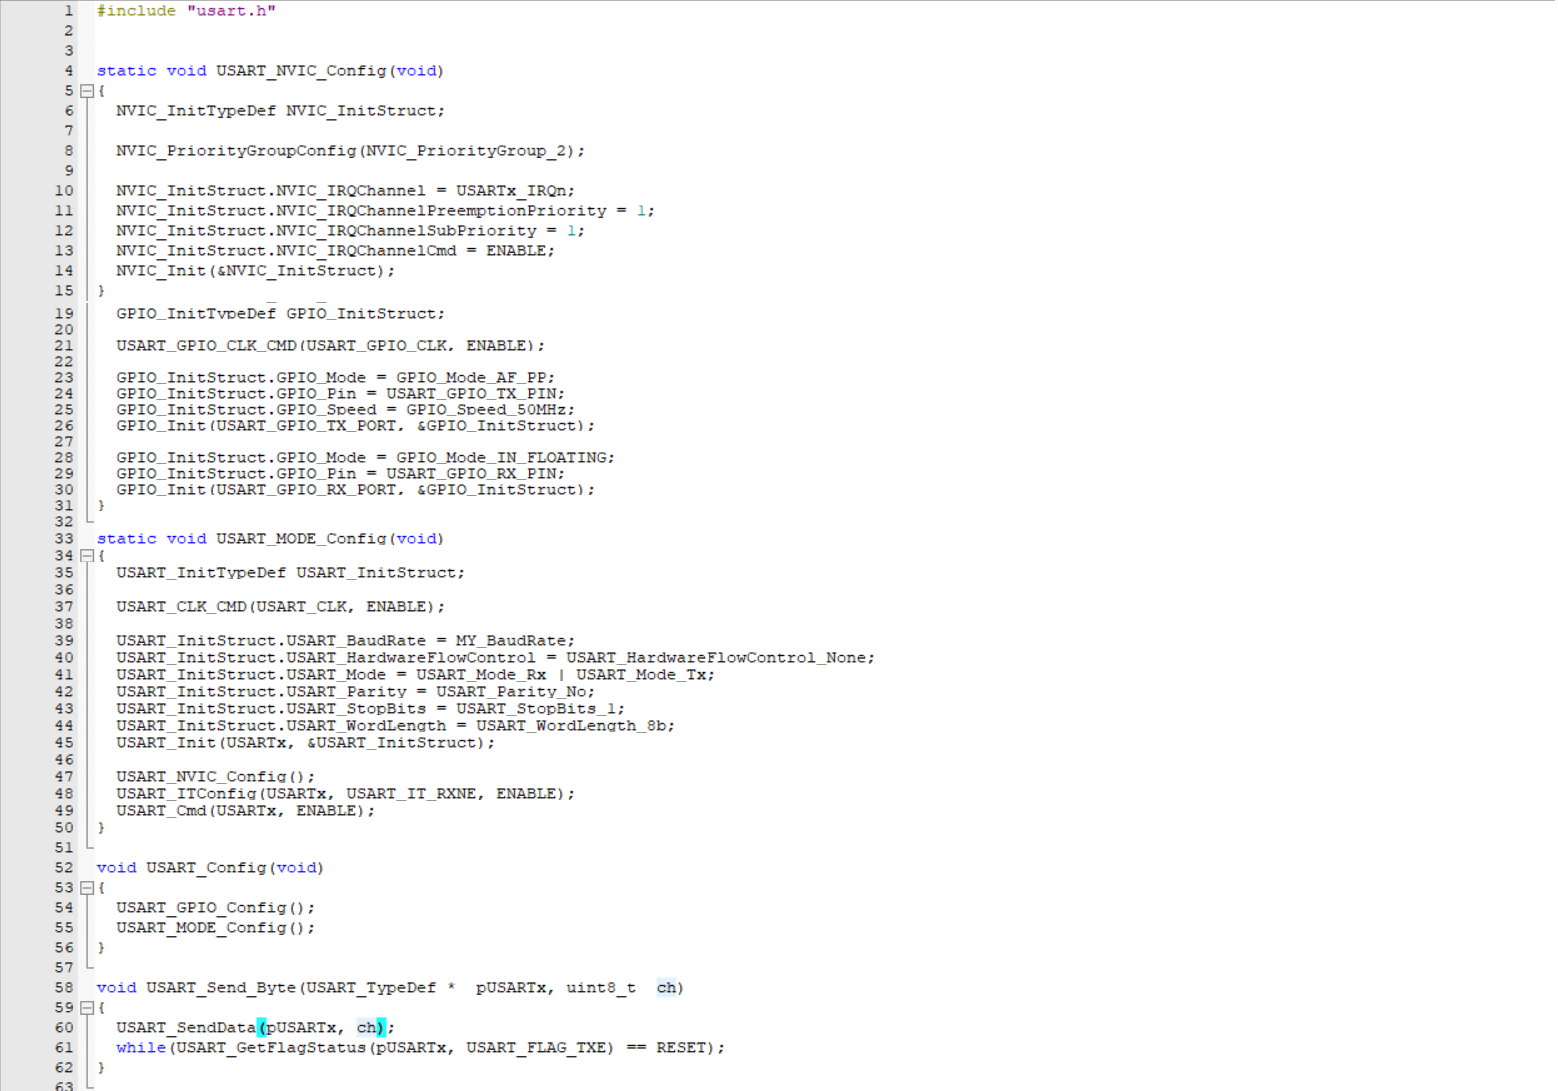
Task: Click MY_BaudRate value
Action: pyautogui.click(x=511, y=641)
